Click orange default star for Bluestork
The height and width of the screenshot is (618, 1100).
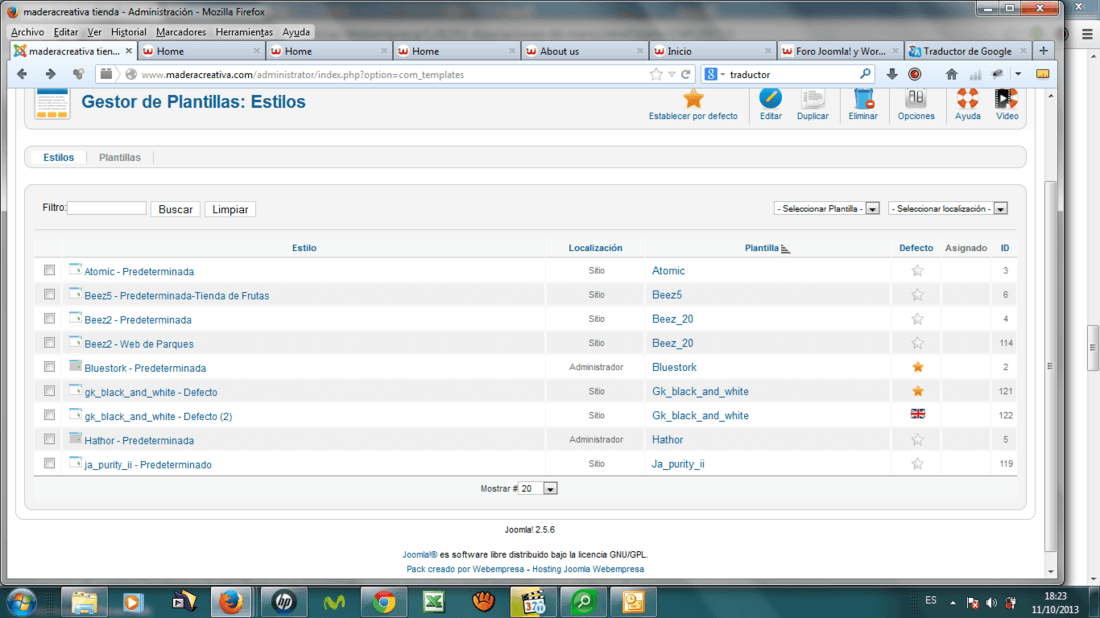[x=917, y=367]
